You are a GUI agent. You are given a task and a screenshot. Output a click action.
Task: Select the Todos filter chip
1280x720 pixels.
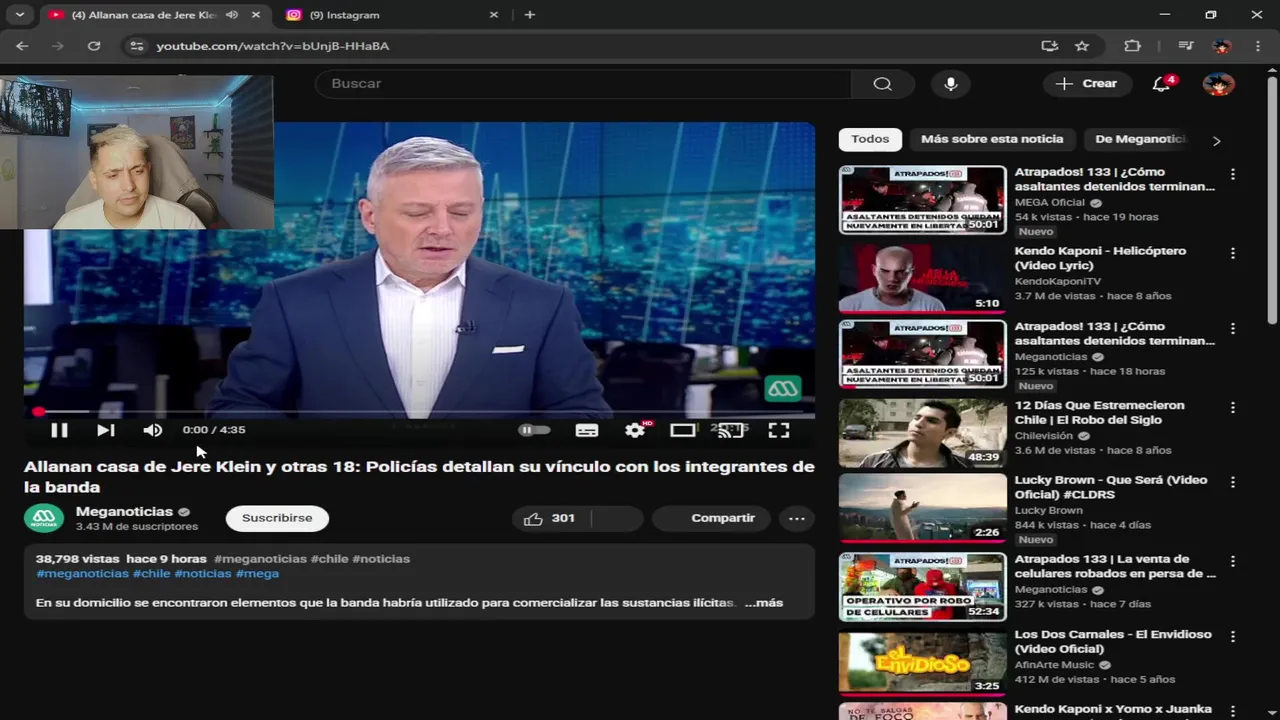click(x=870, y=139)
